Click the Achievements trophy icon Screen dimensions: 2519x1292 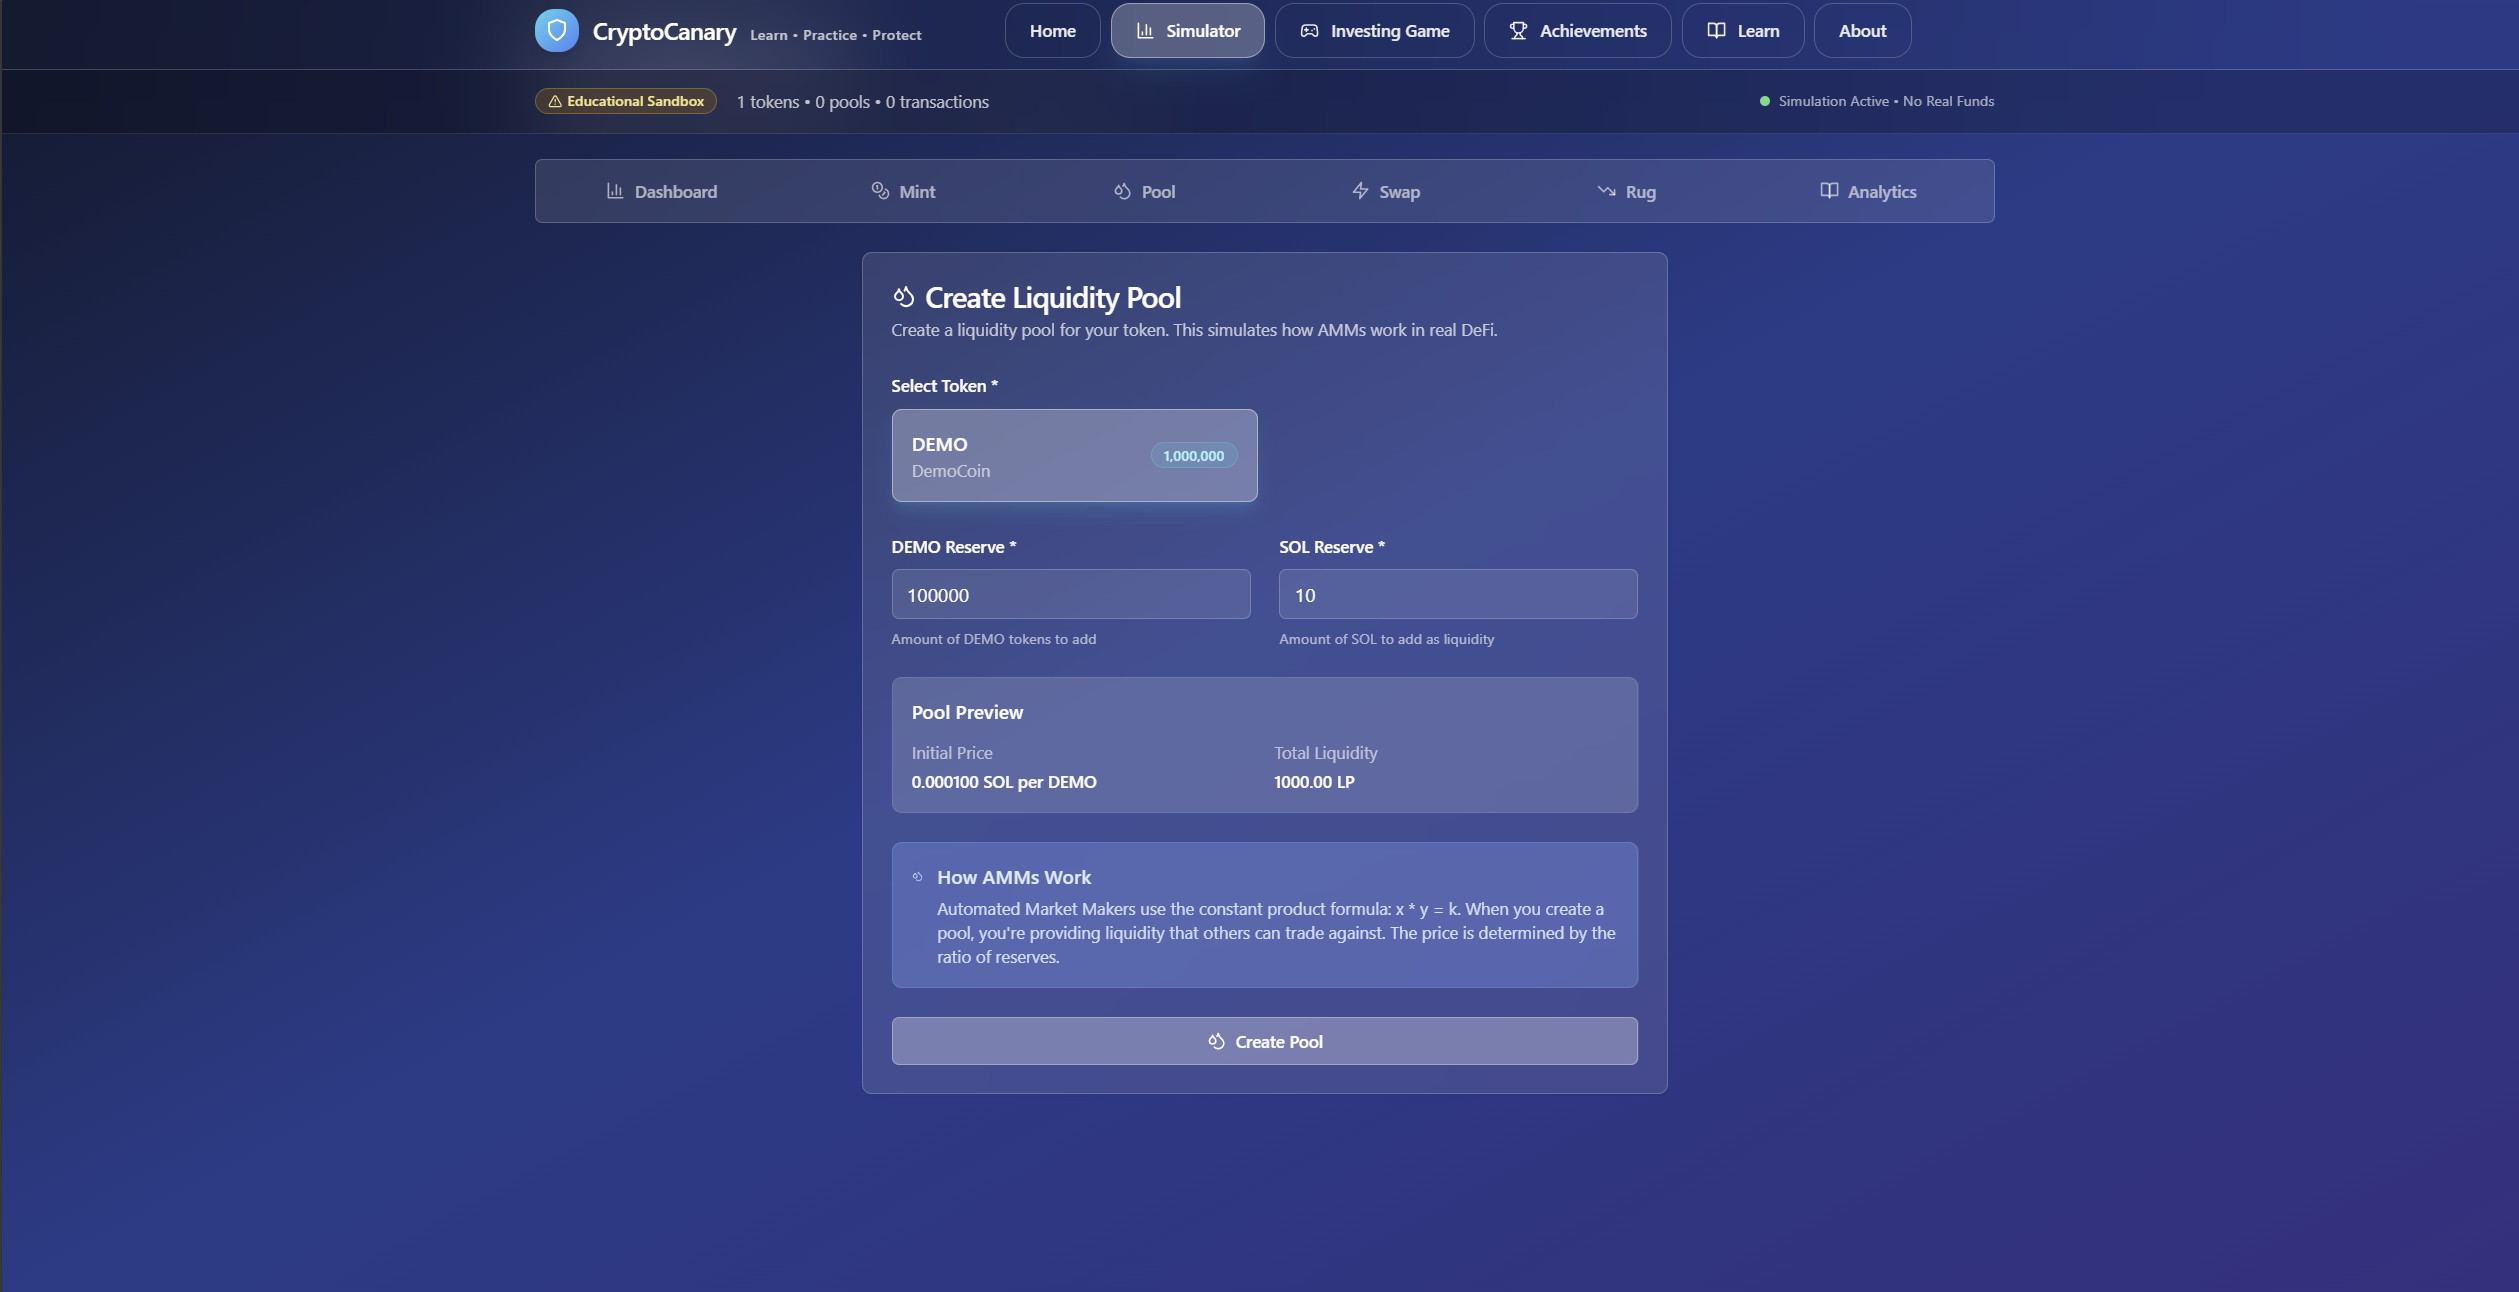[x=1518, y=31]
